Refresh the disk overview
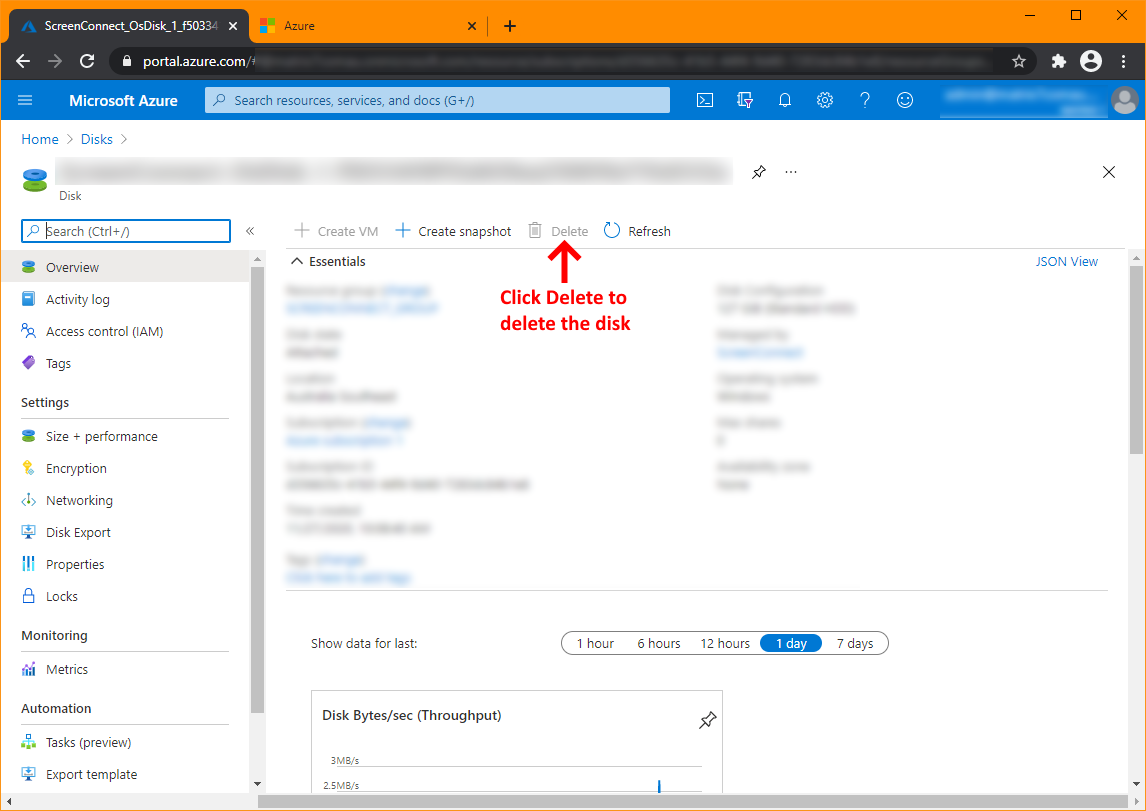This screenshot has width=1146, height=811. 637,231
